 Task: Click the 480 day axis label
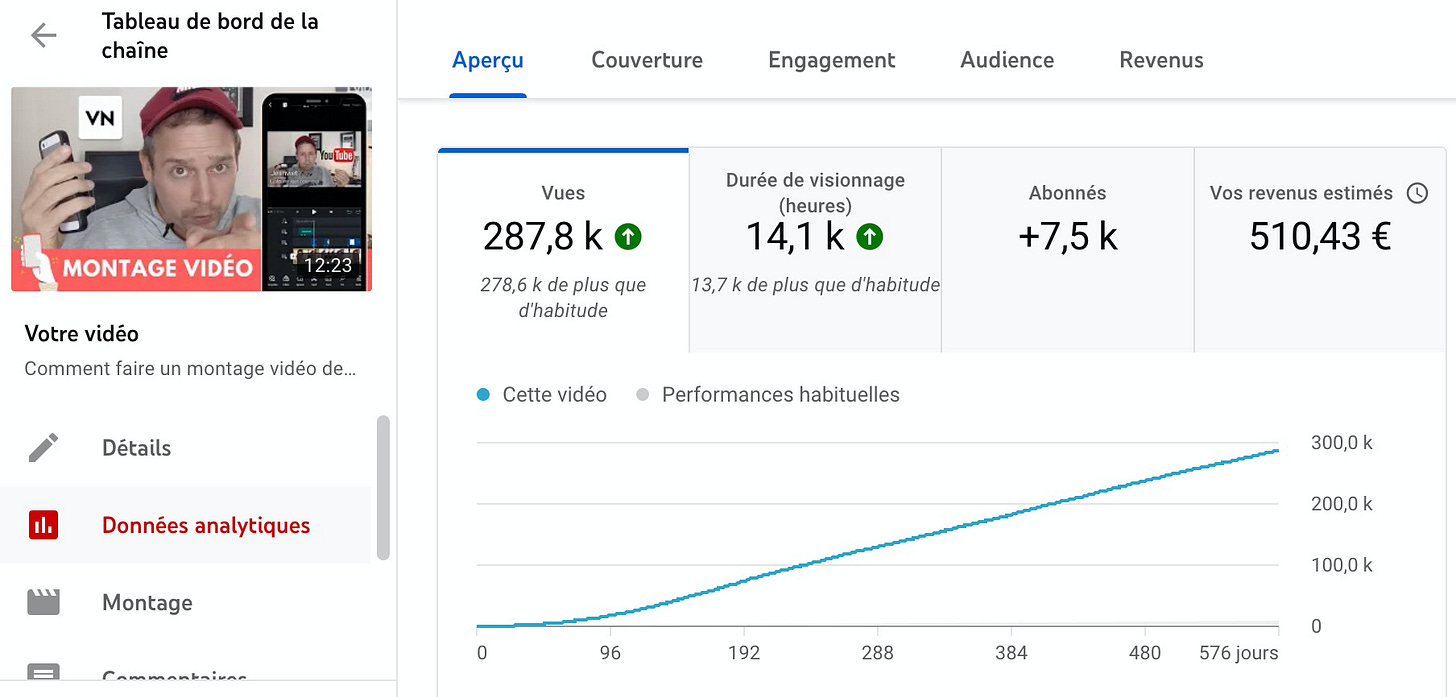point(1145,653)
